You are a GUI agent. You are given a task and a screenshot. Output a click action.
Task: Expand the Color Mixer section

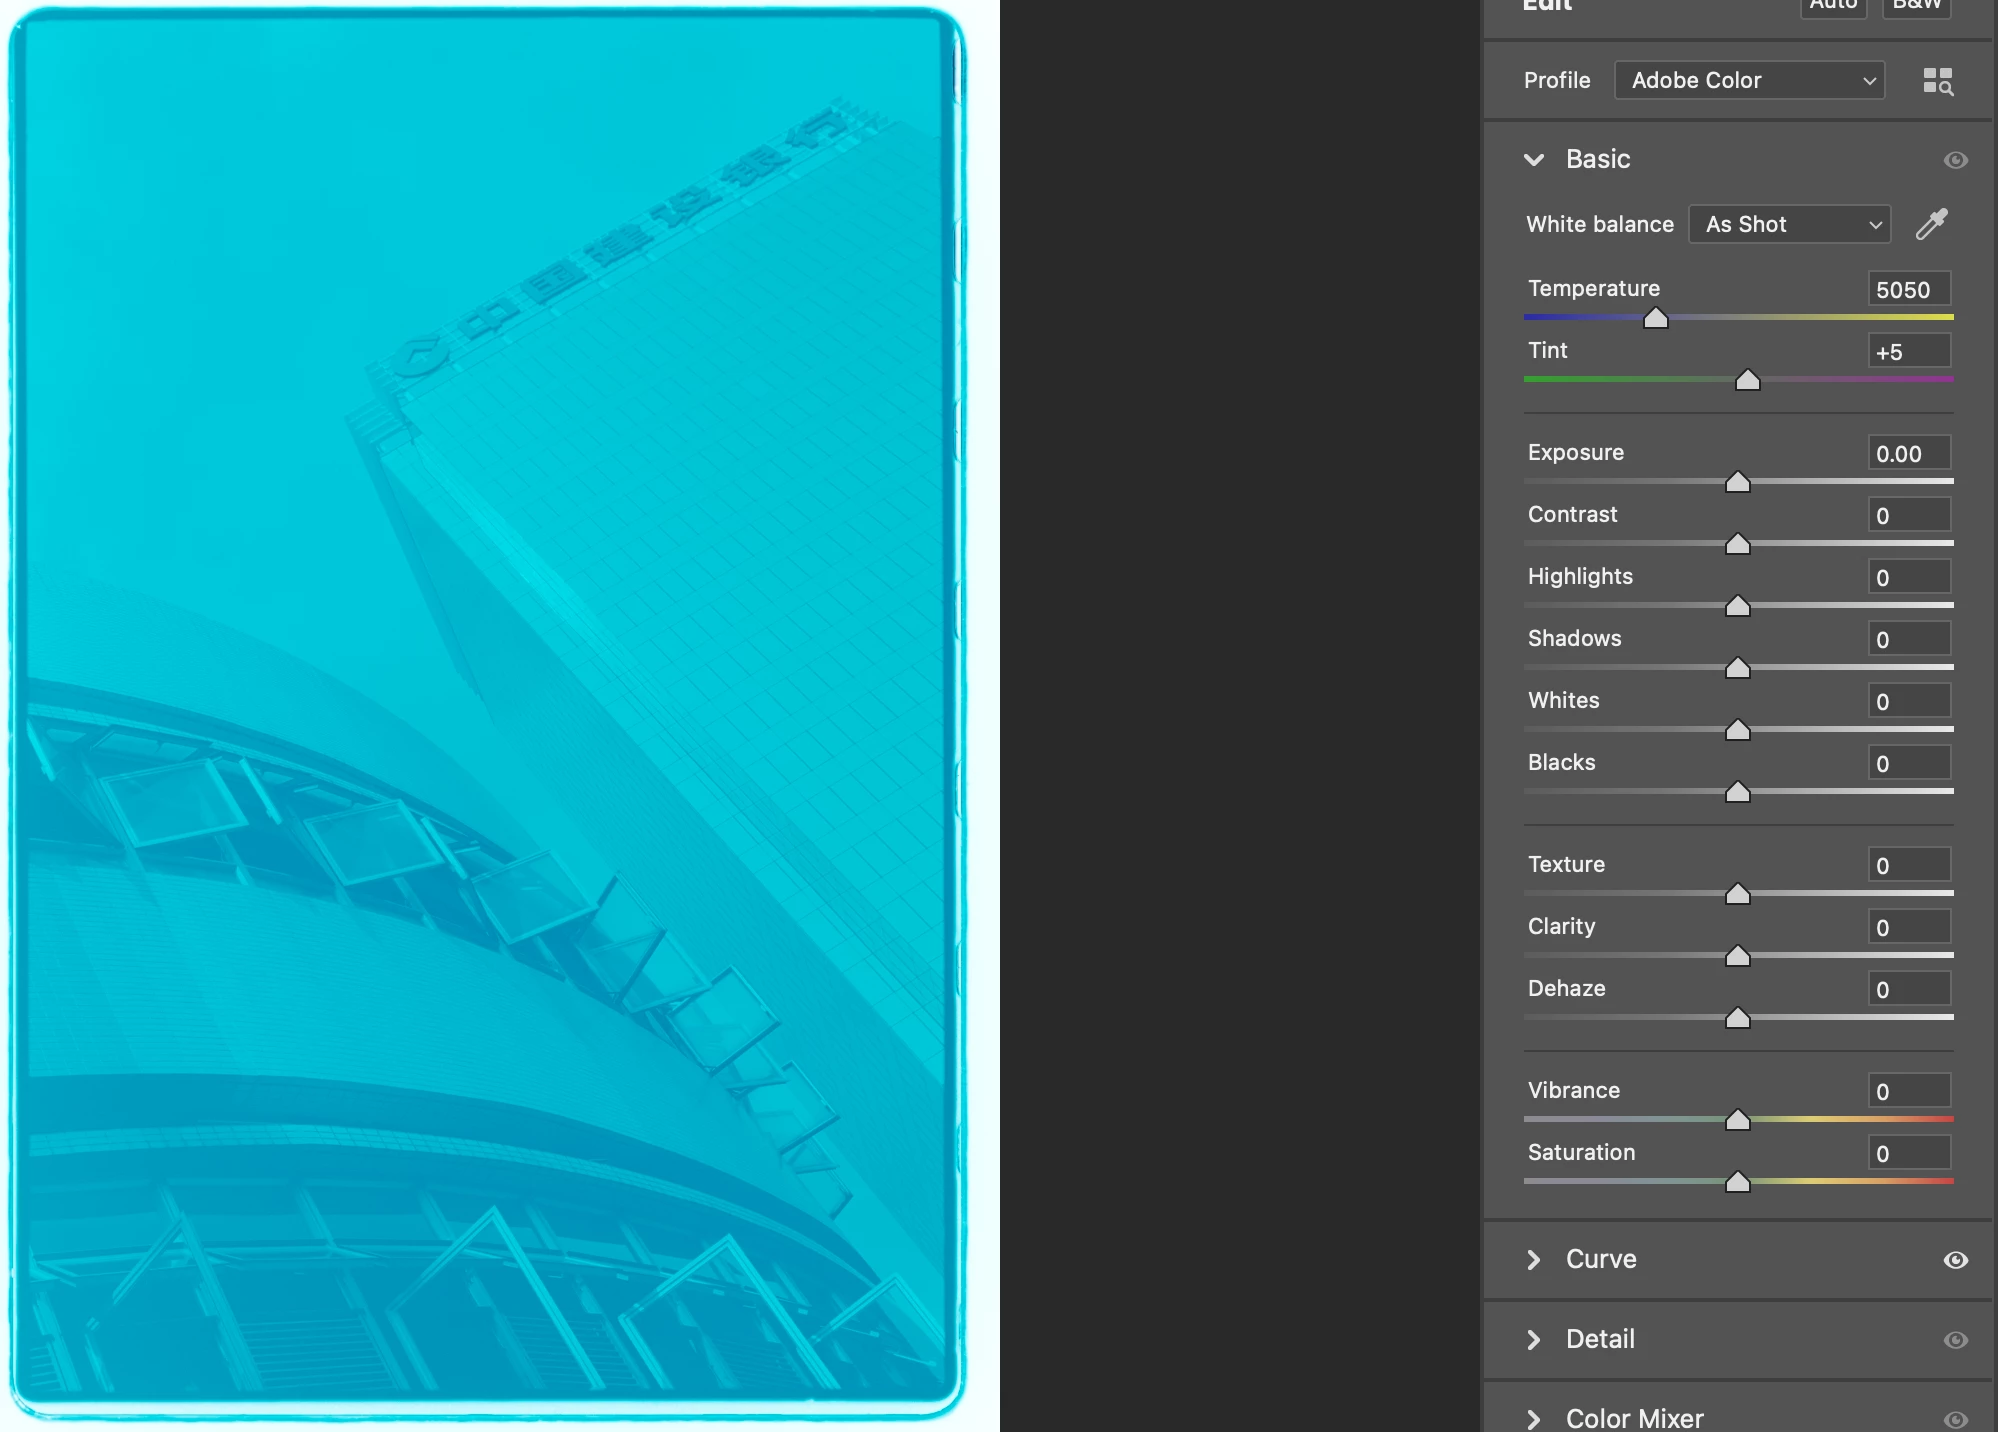1534,1419
